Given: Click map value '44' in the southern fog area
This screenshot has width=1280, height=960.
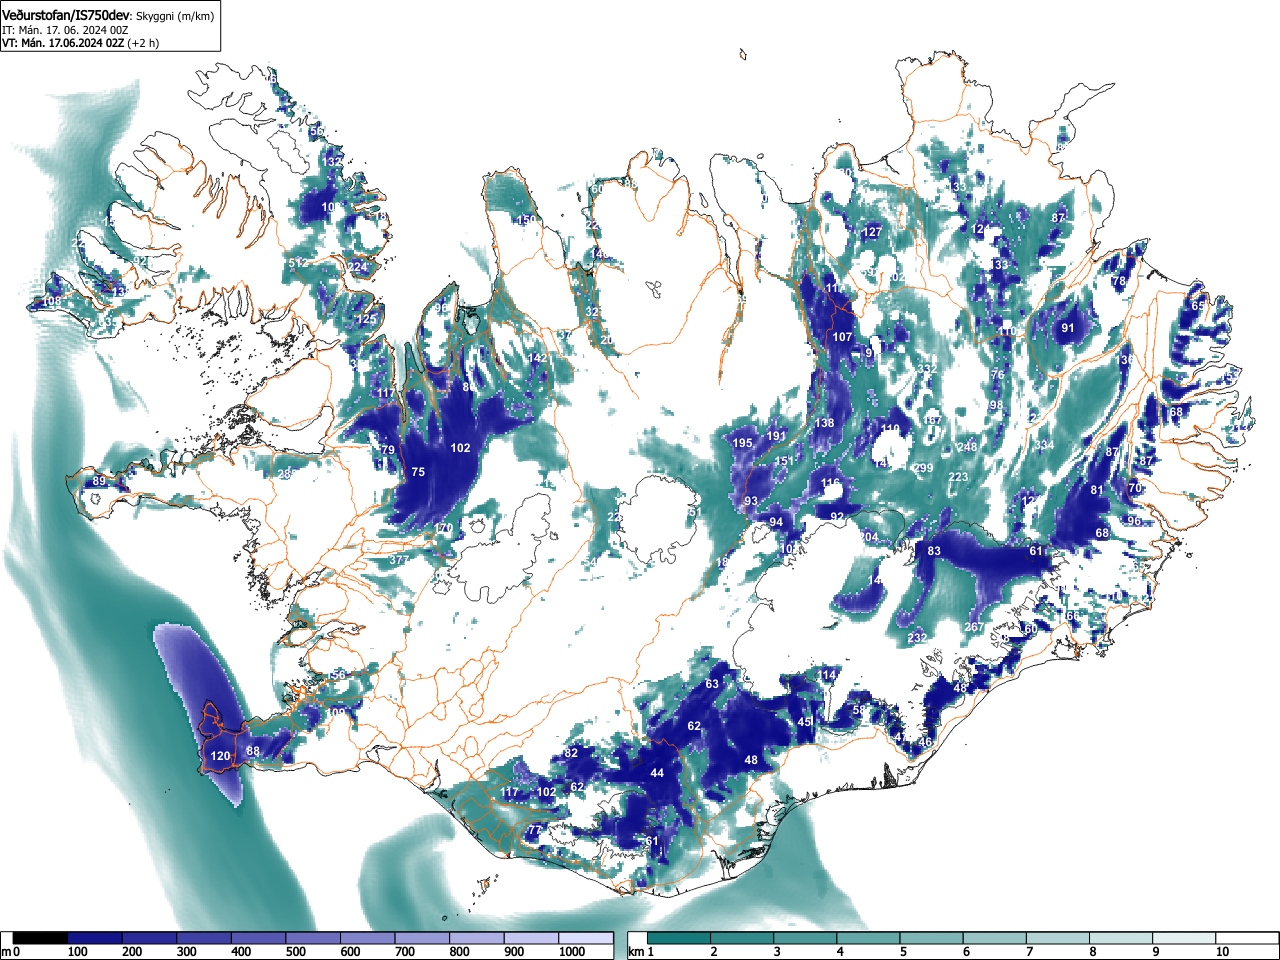Looking at the screenshot, I should pos(657,773).
